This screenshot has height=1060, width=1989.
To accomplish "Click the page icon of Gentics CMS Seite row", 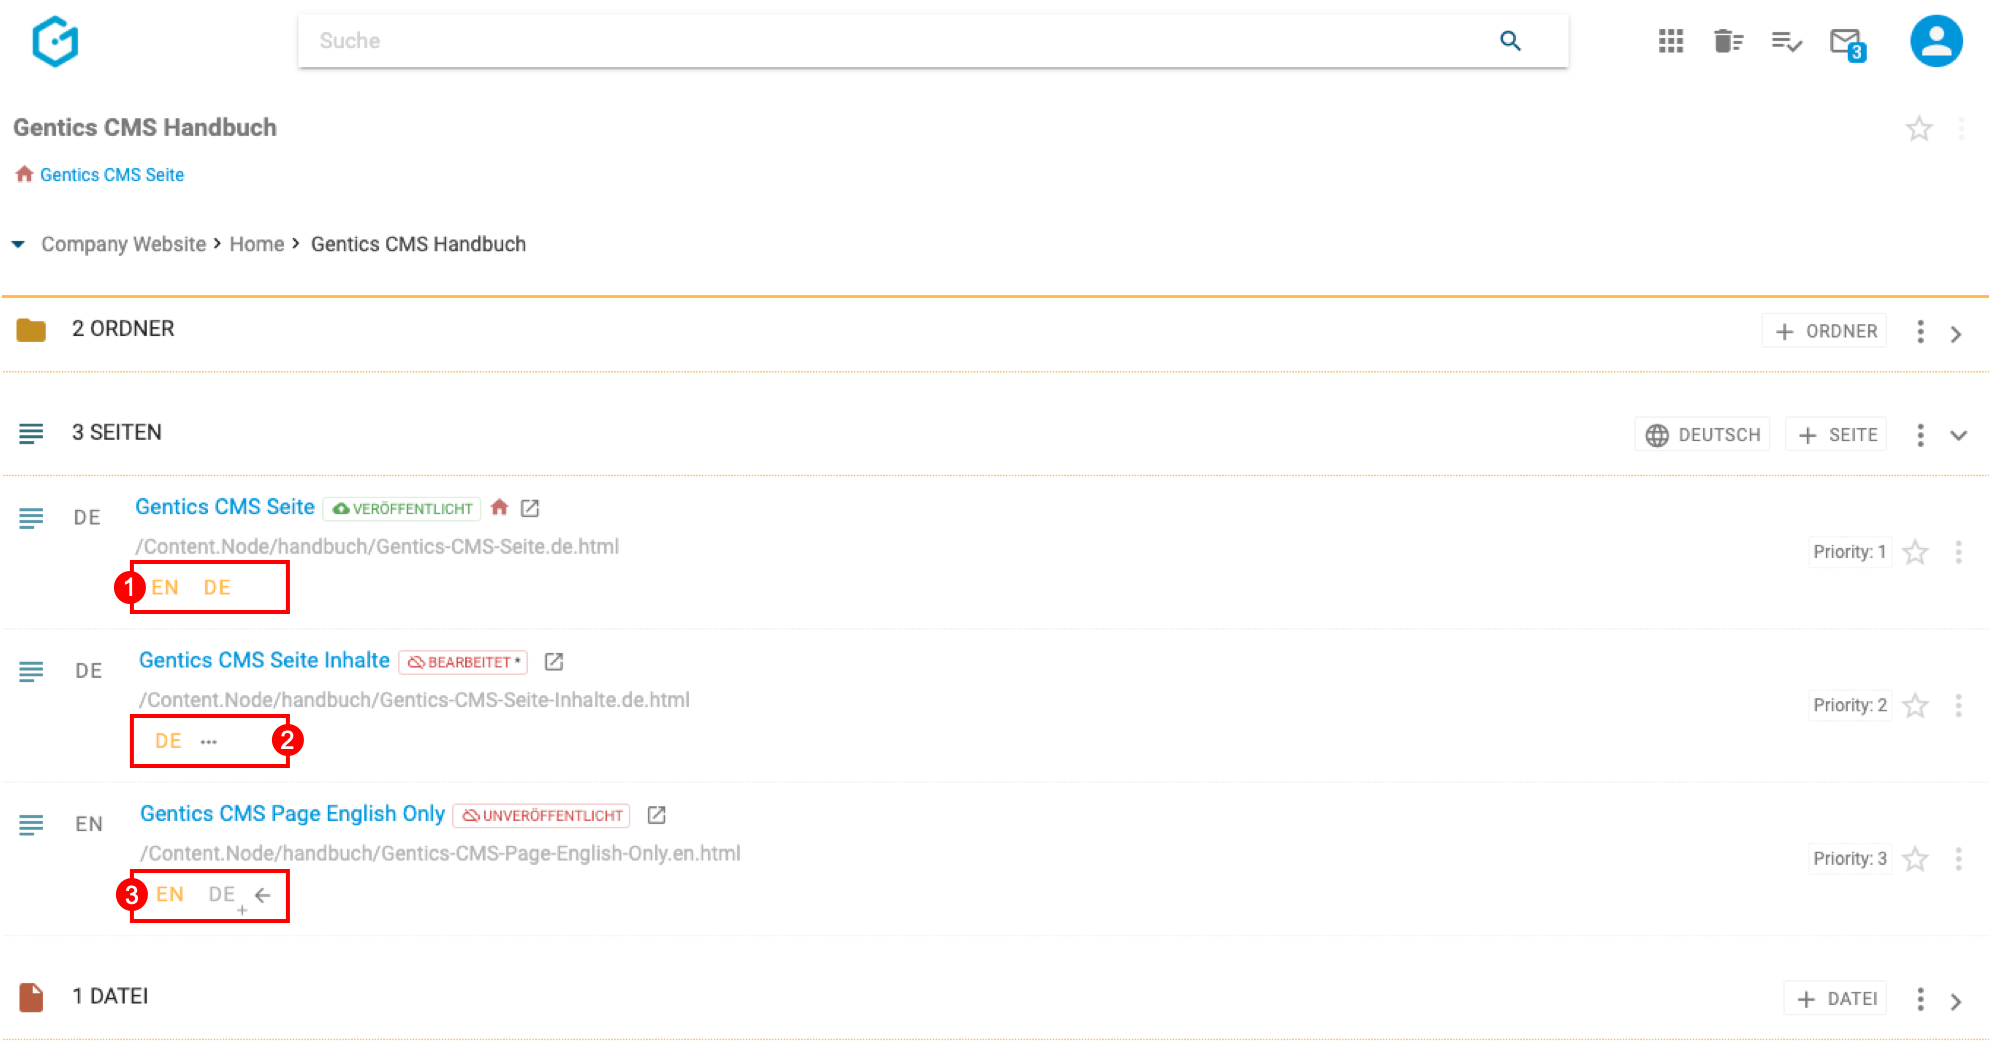I will click(31, 518).
